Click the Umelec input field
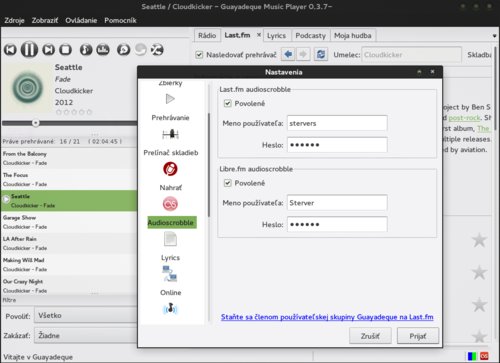The width and height of the screenshot is (500, 363). [412, 55]
